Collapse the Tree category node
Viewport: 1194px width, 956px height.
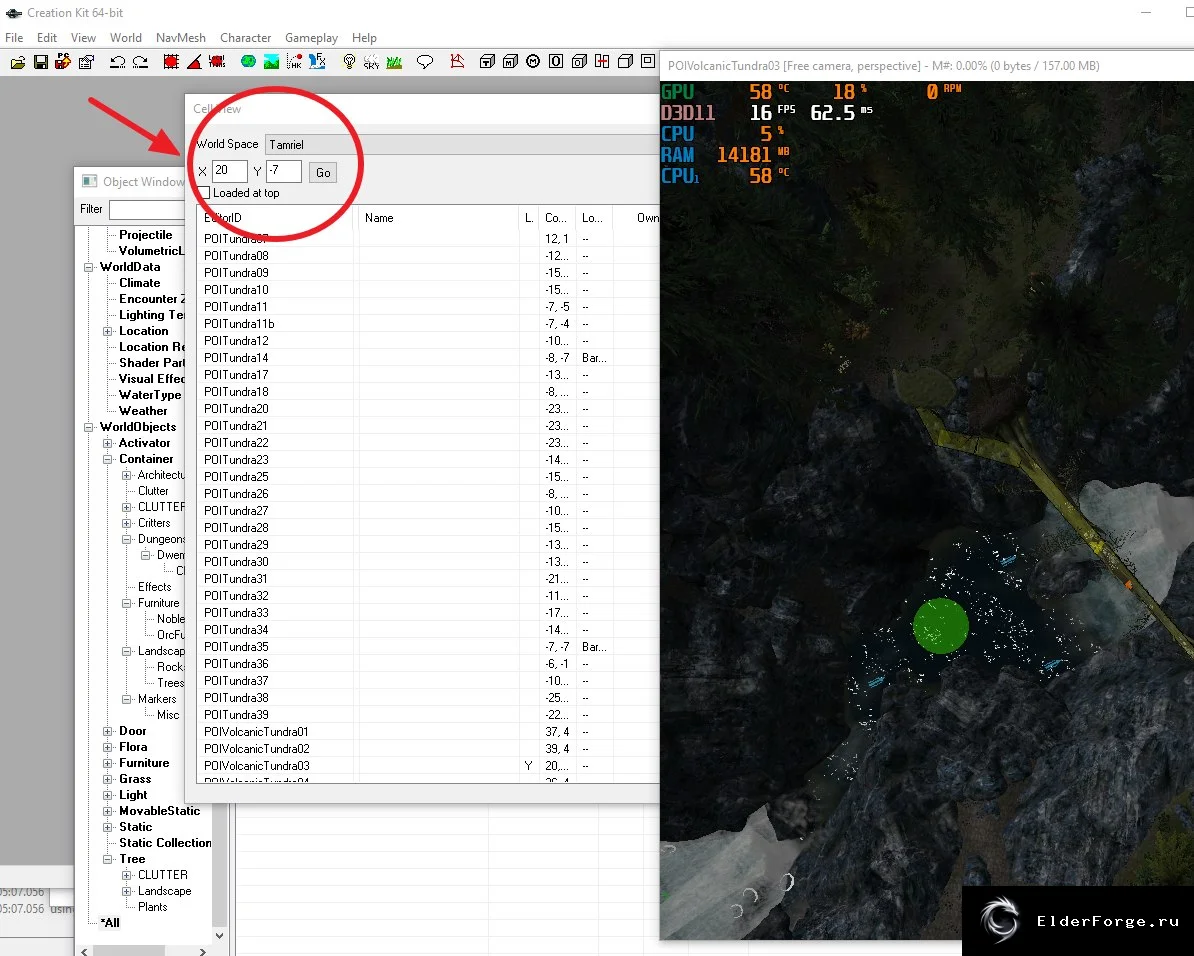point(107,859)
